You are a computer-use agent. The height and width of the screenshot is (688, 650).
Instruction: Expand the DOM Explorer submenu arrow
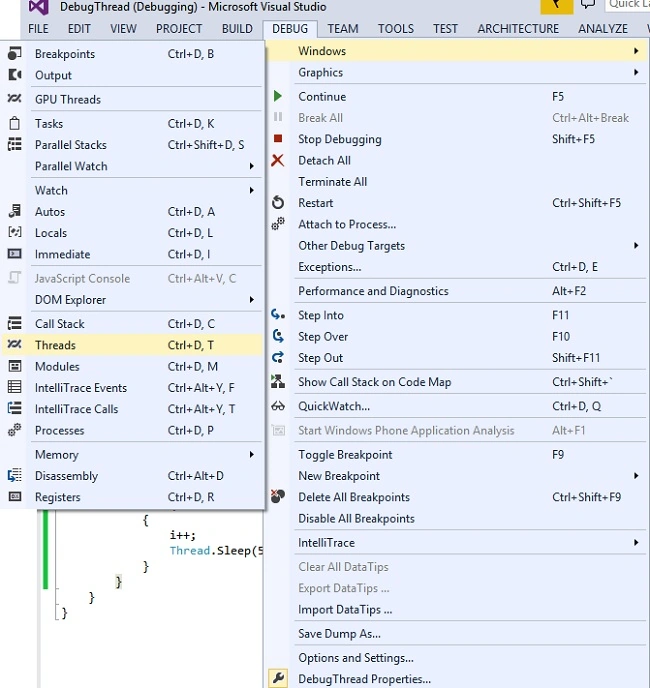tap(251, 299)
